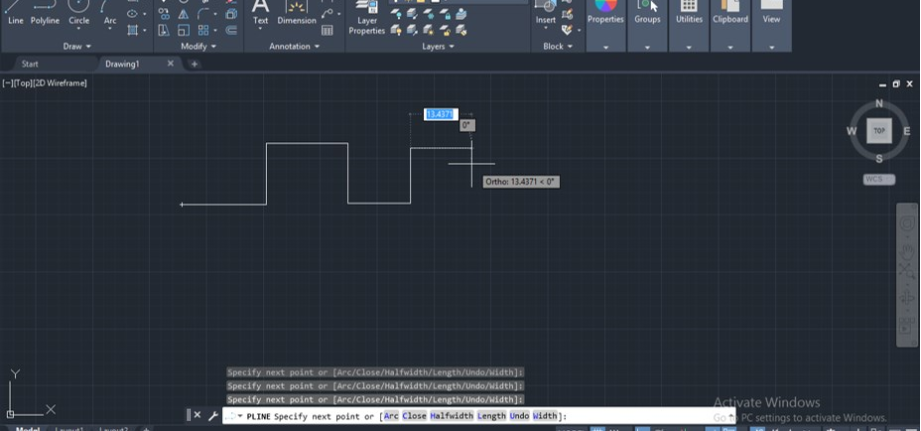The image size is (921, 431).
Task: Select the Line tool
Action: (x=15, y=13)
